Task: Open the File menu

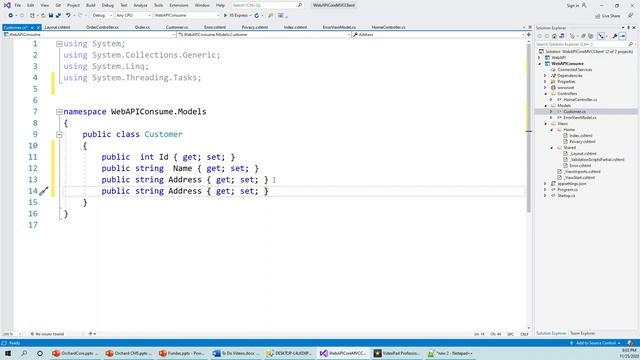Action: 18,5
